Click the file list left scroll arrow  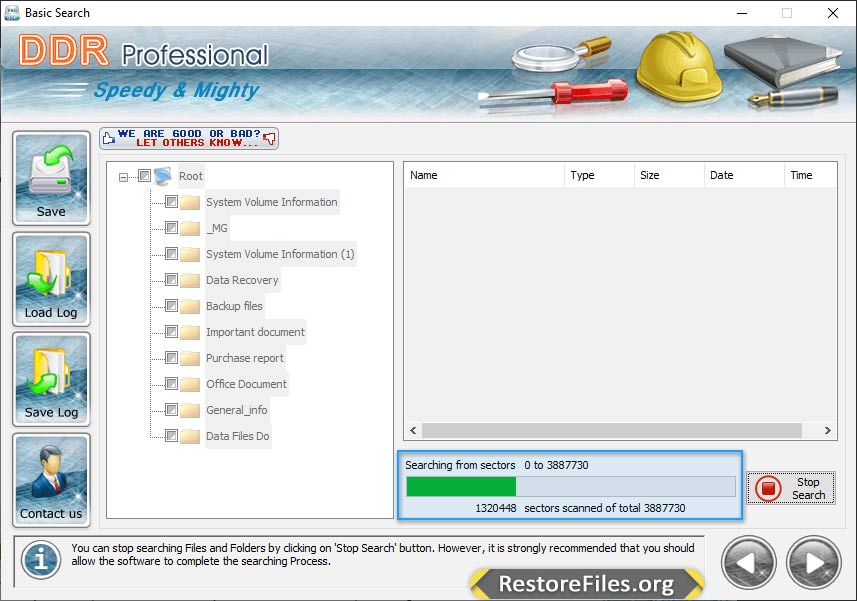(x=413, y=431)
